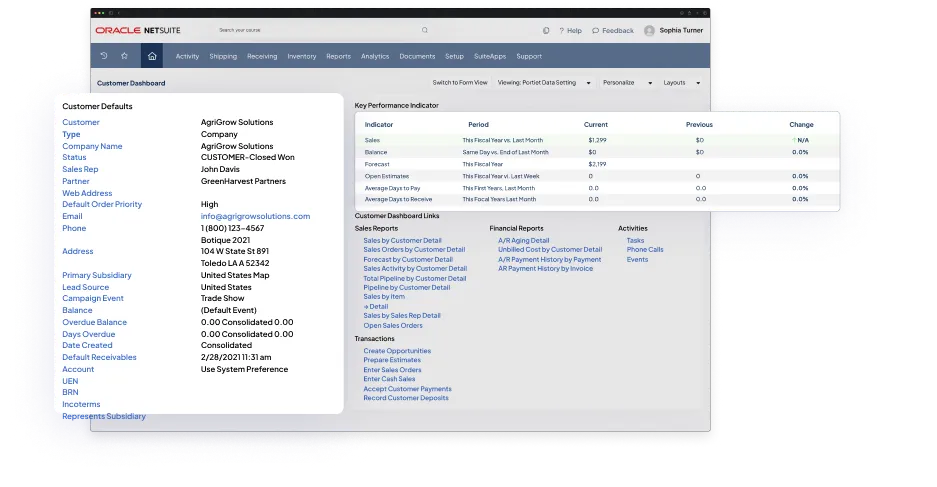The image size is (937, 487).
Task: Click the GreenHarvest Partners value
Action: [x=243, y=181]
